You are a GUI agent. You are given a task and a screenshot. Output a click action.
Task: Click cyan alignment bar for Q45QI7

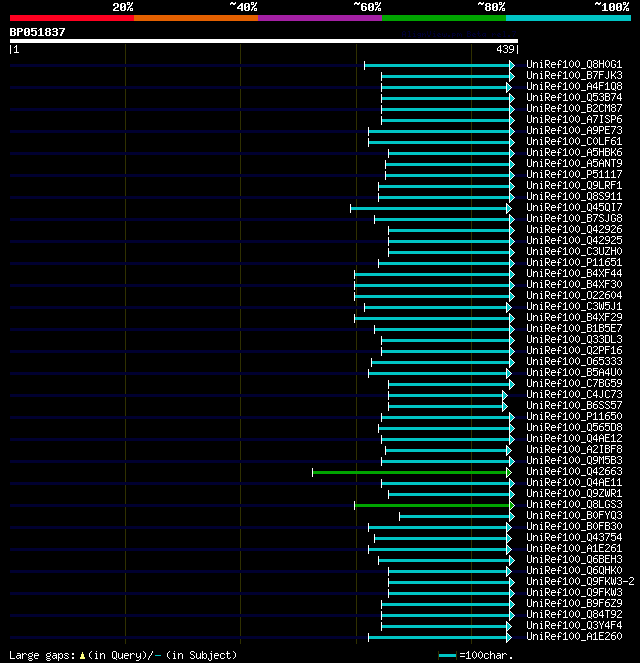tap(431, 208)
